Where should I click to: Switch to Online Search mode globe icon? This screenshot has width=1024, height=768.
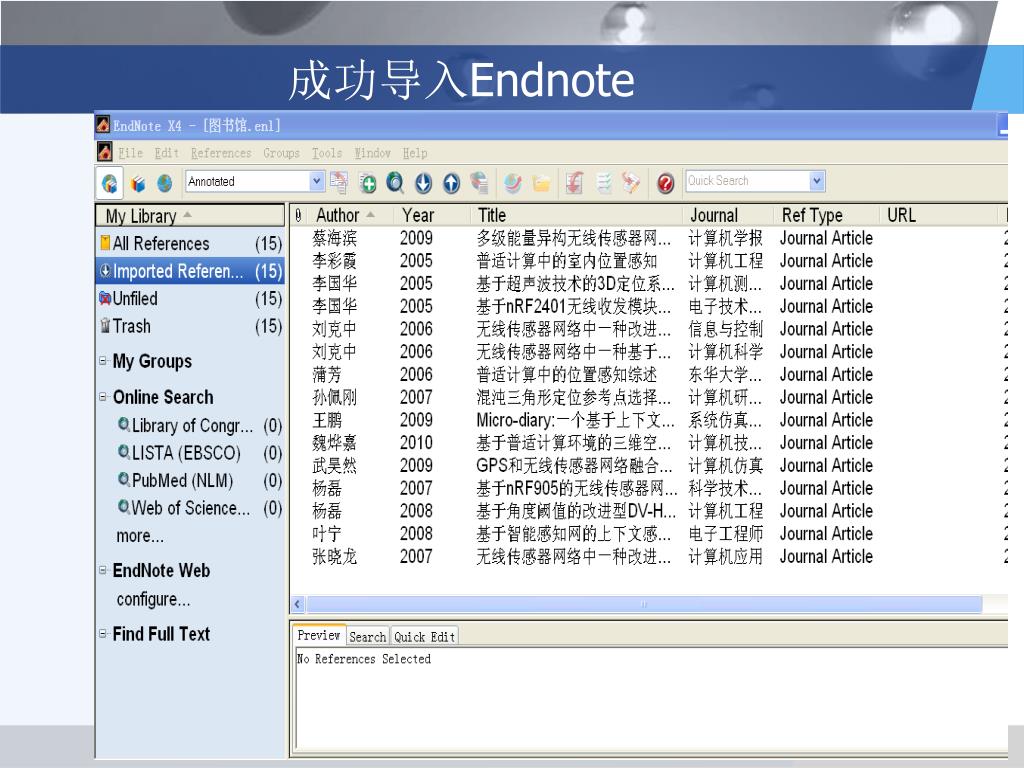point(164,184)
